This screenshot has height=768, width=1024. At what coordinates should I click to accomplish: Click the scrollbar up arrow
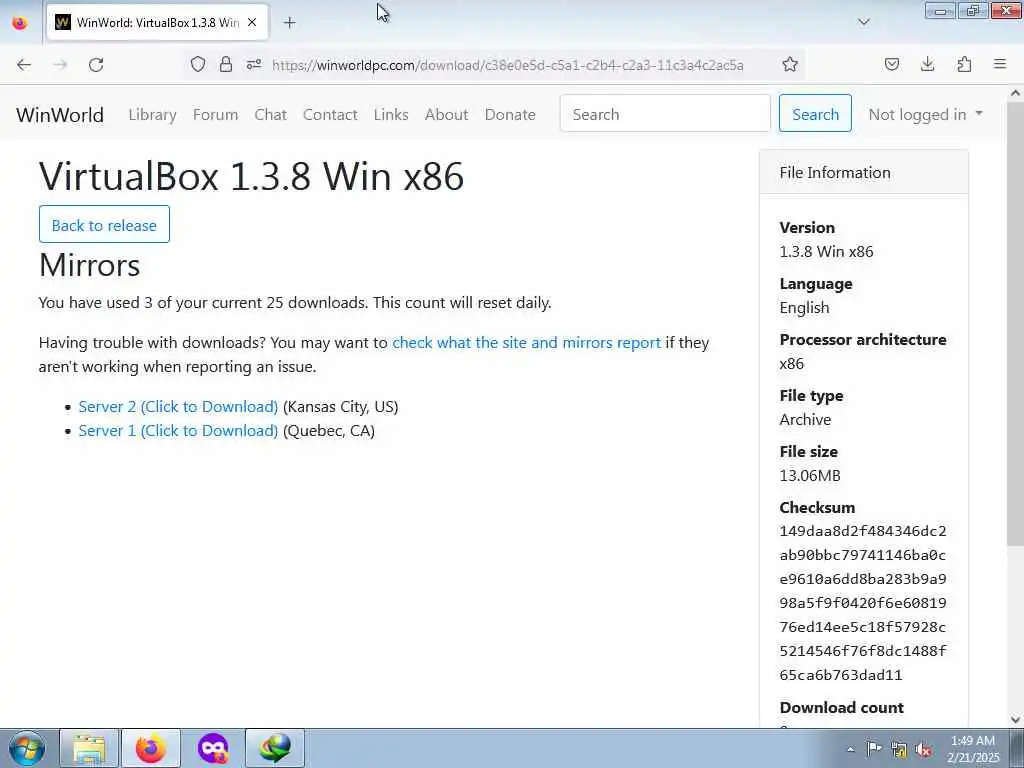(1016, 93)
